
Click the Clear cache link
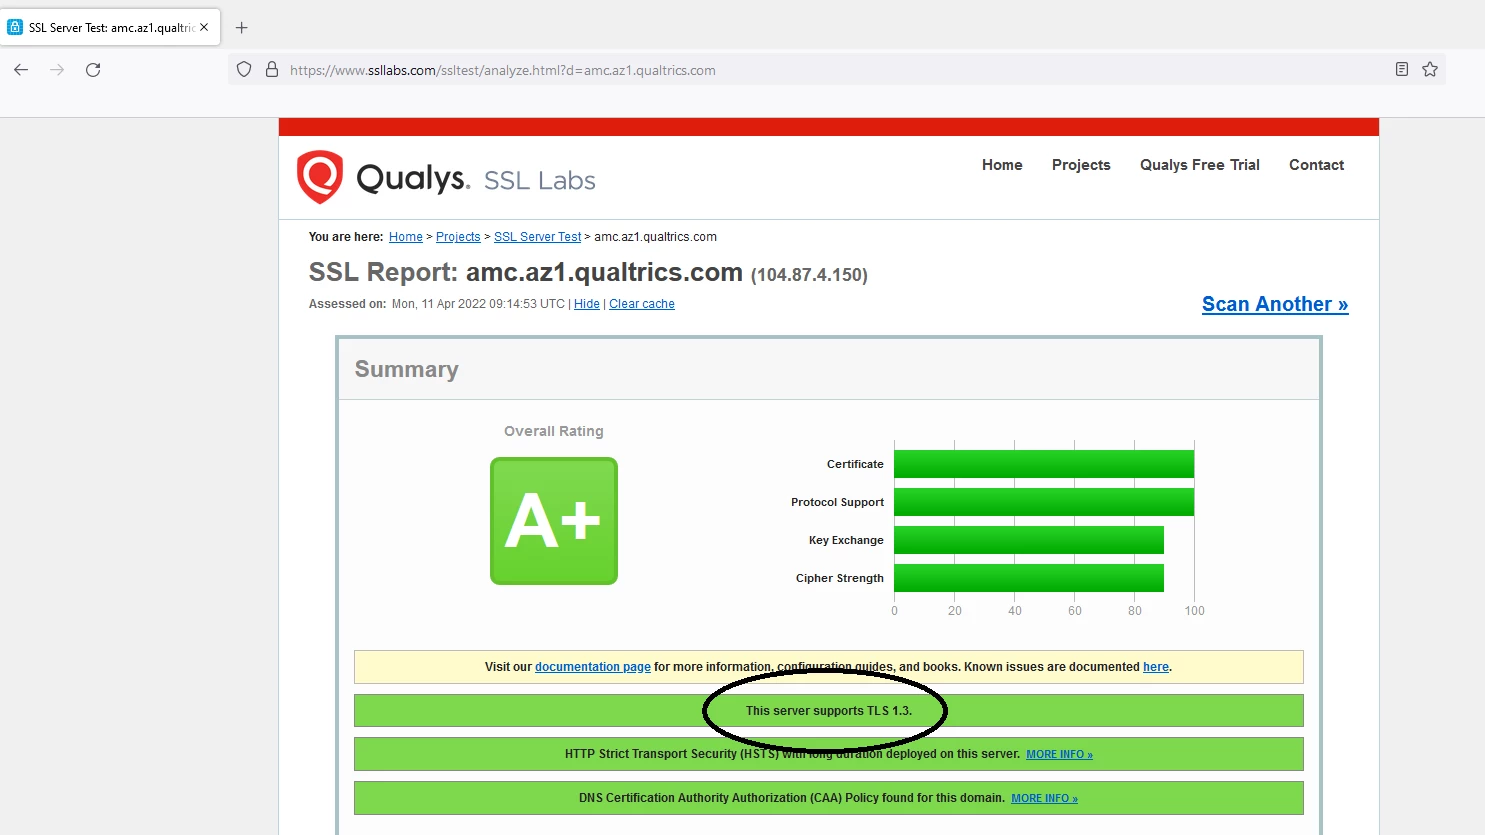(642, 304)
